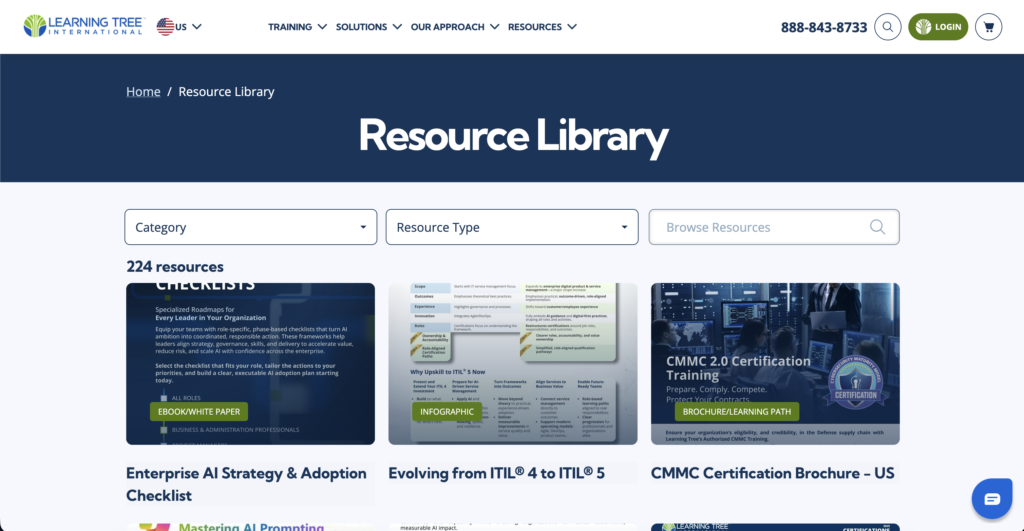Expand the Resources chevron arrow
The height and width of the screenshot is (531, 1024).
(x=572, y=27)
